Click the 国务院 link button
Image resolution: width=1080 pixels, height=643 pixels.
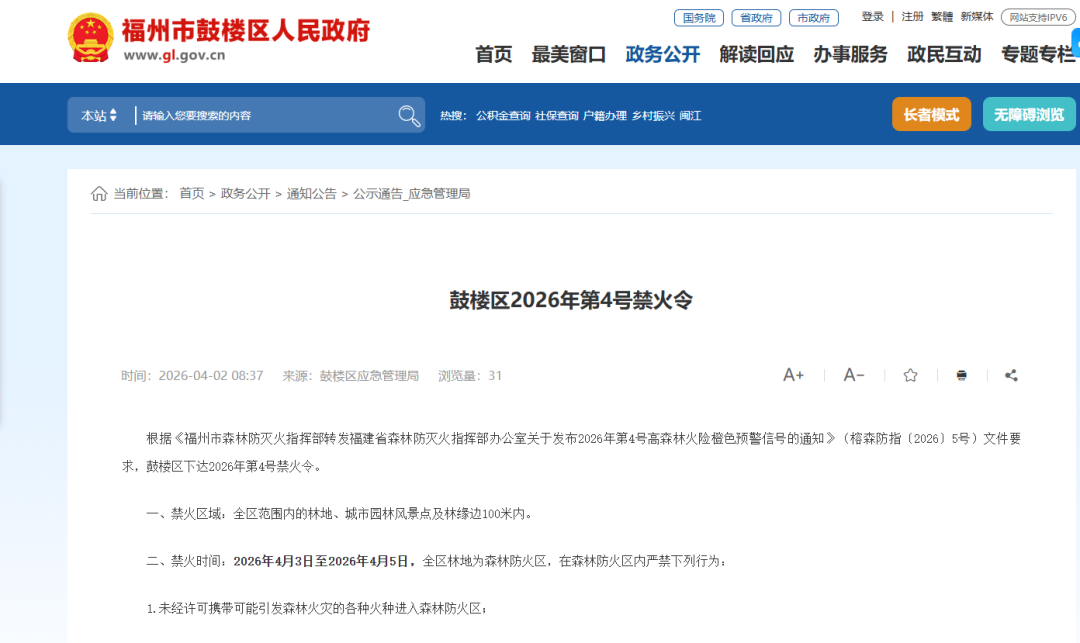click(x=699, y=18)
